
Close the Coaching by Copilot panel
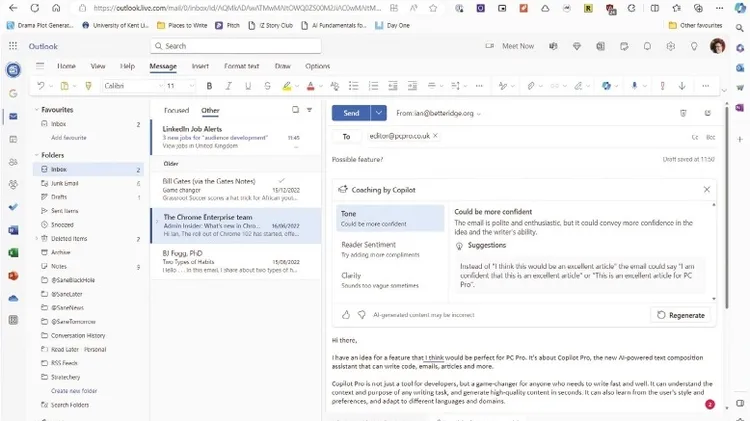(706, 189)
